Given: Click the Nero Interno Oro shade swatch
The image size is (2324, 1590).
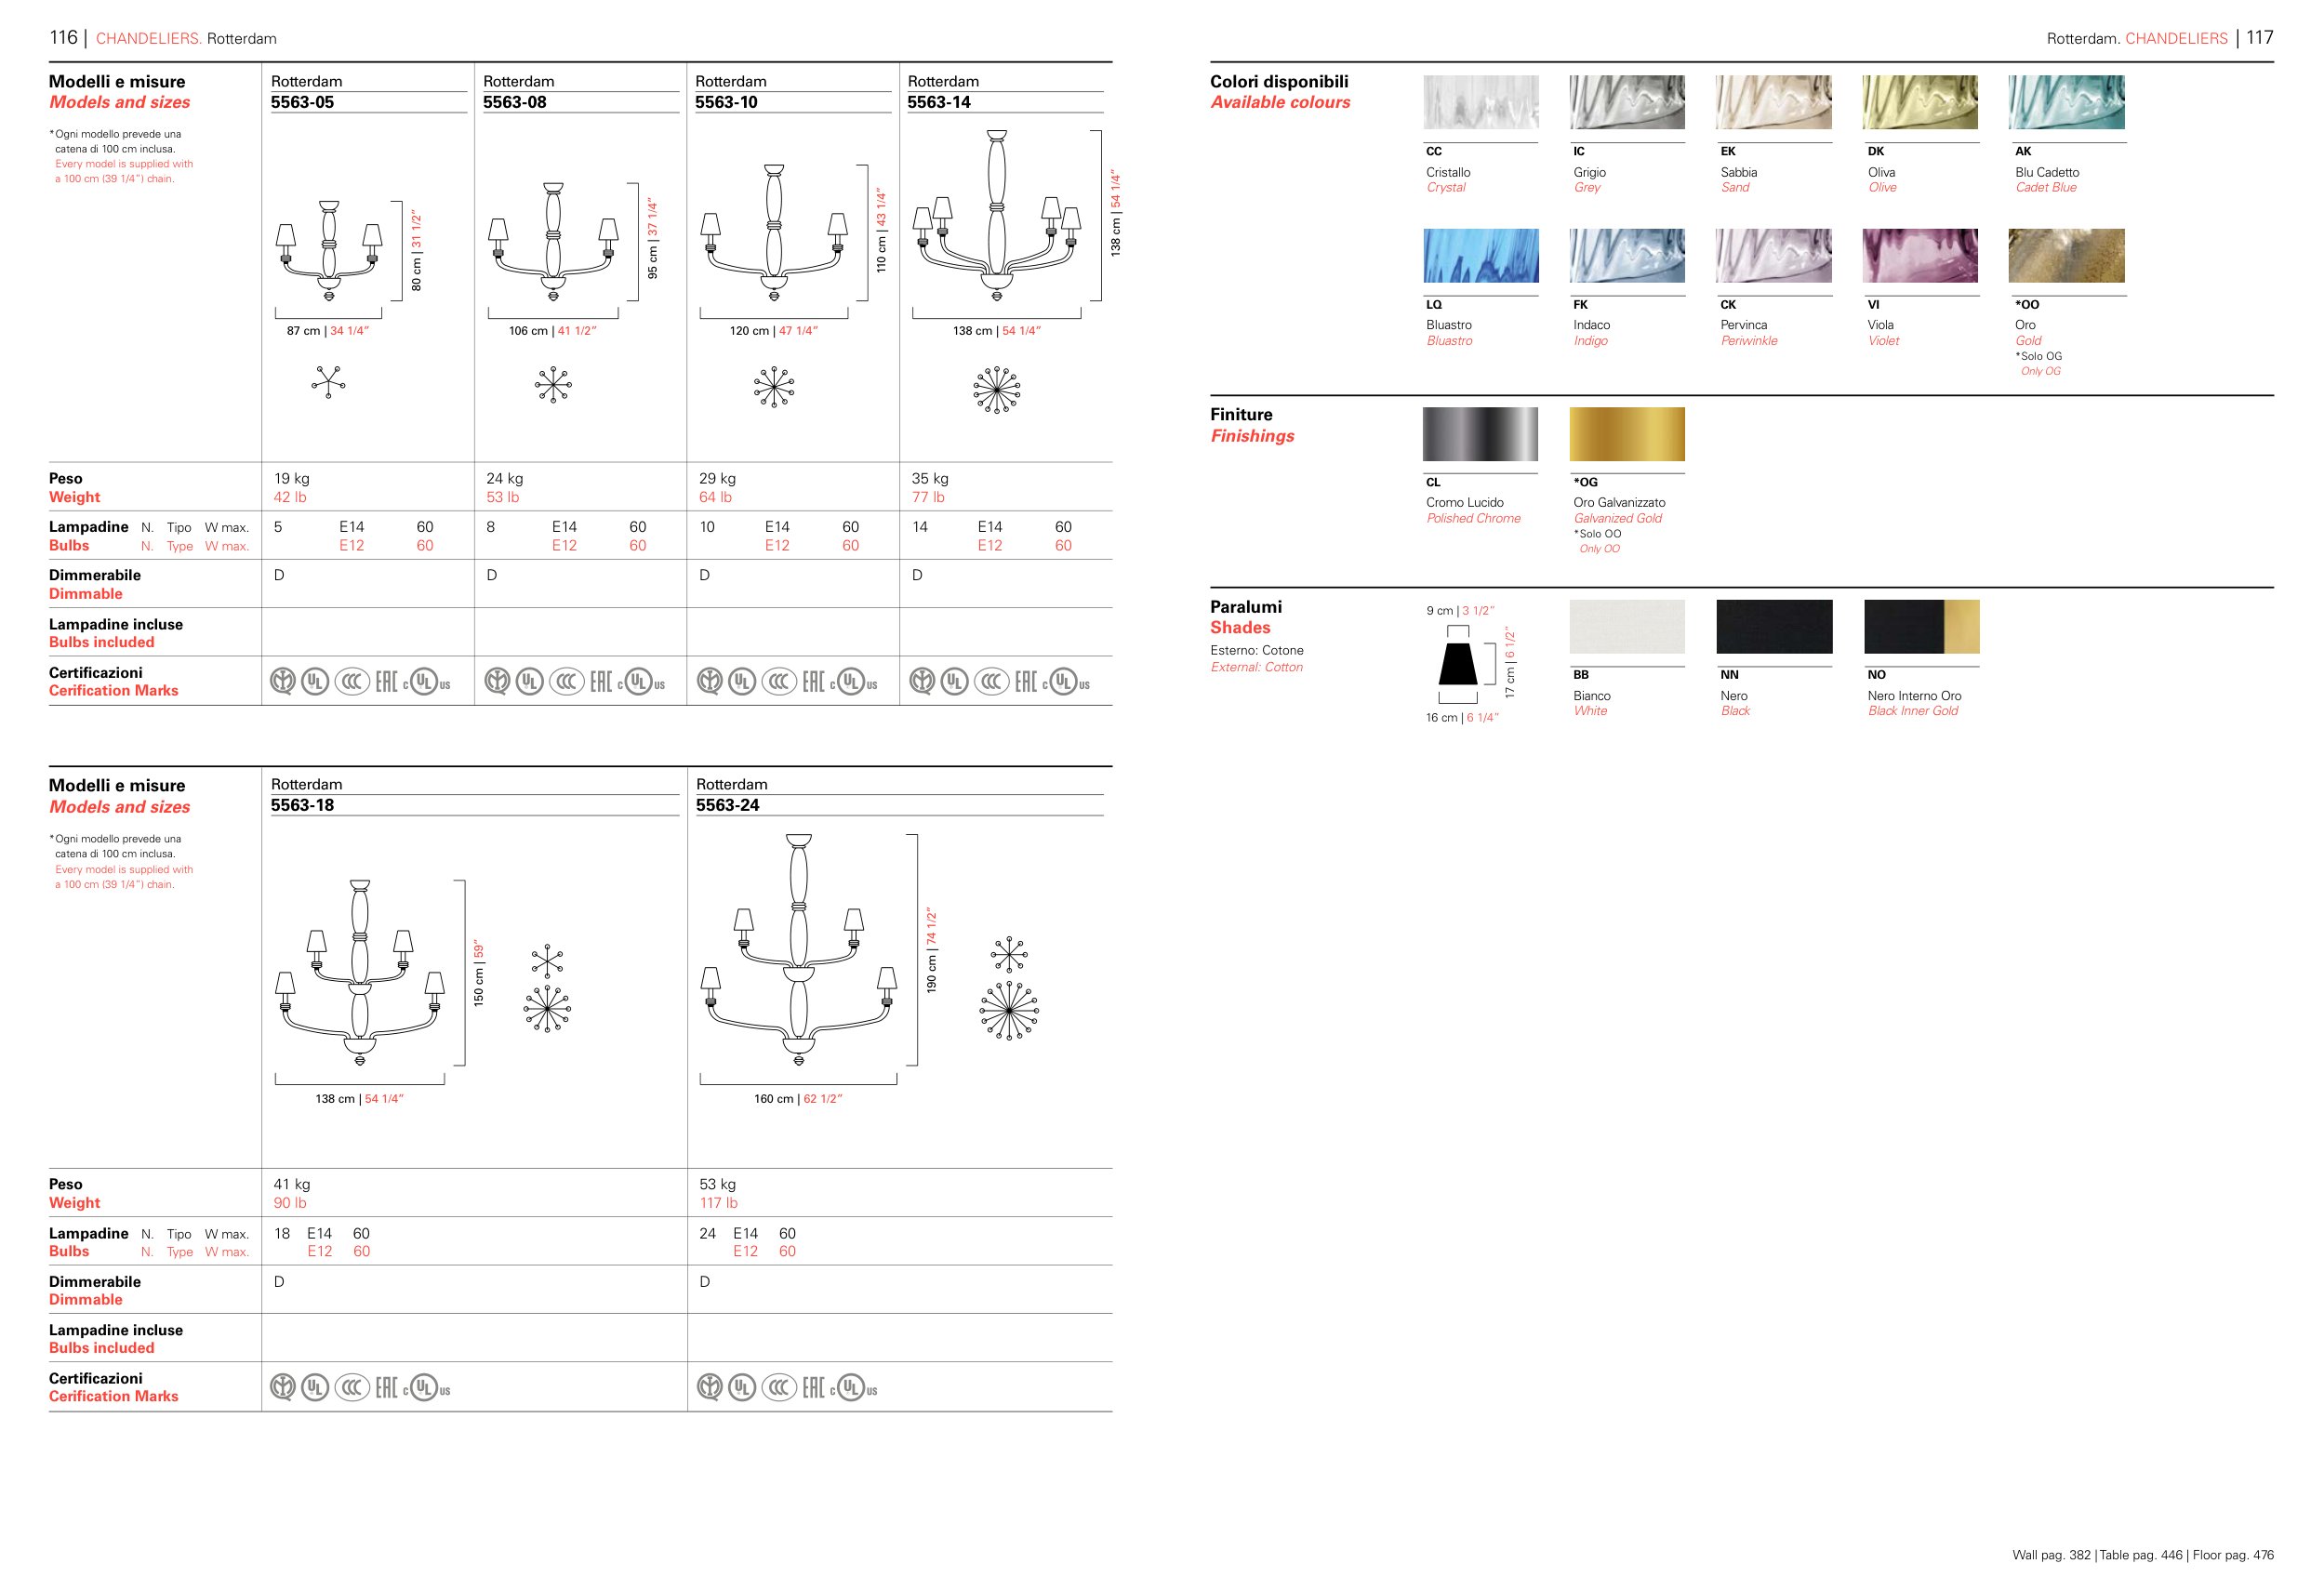Looking at the screenshot, I should pyautogui.click(x=1921, y=626).
